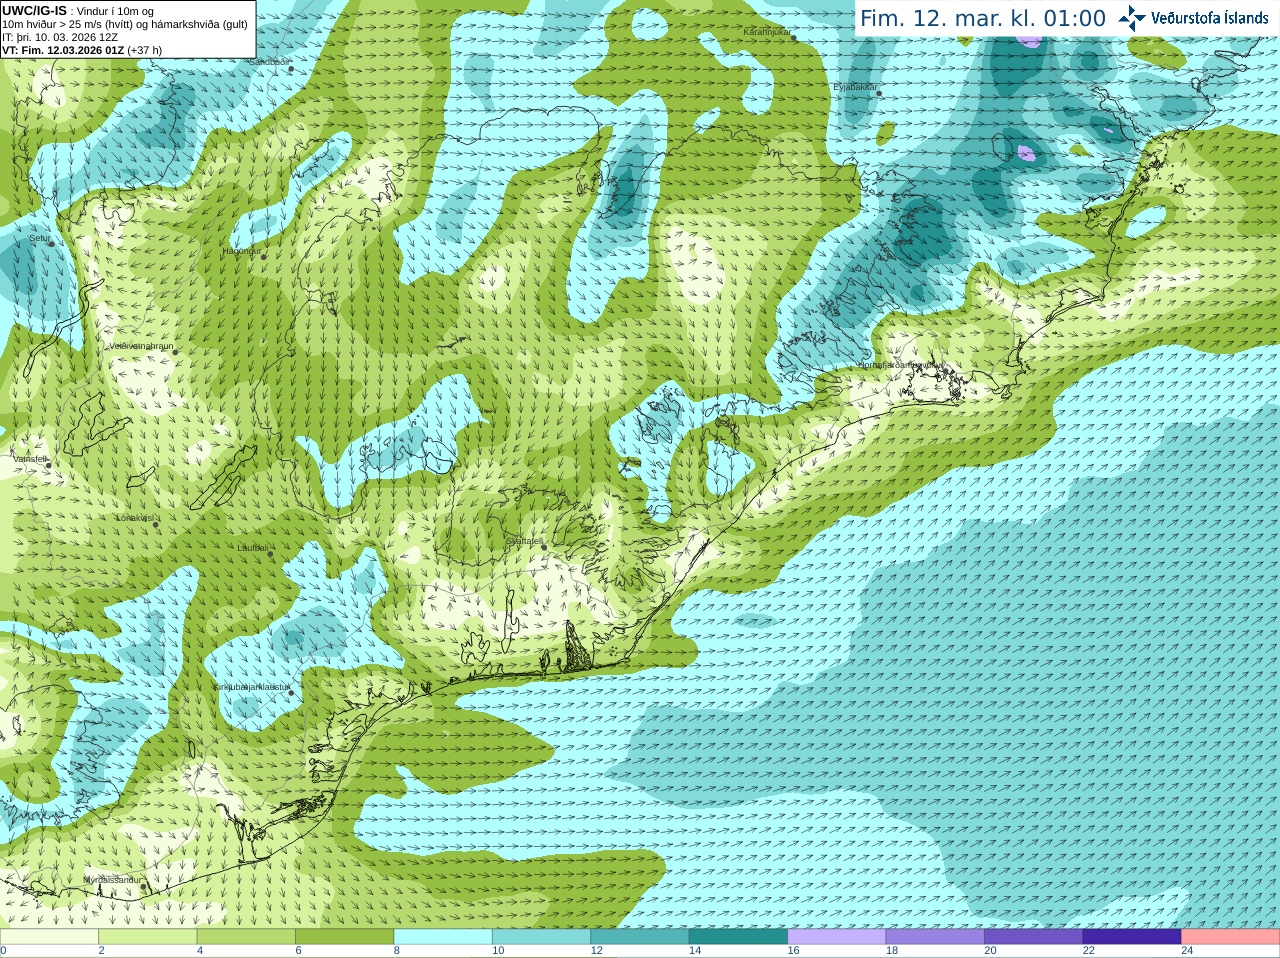Click the Kárahnjúkar station label
Image resolution: width=1280 pixels, height=958 pixels.
click(767, 32)
